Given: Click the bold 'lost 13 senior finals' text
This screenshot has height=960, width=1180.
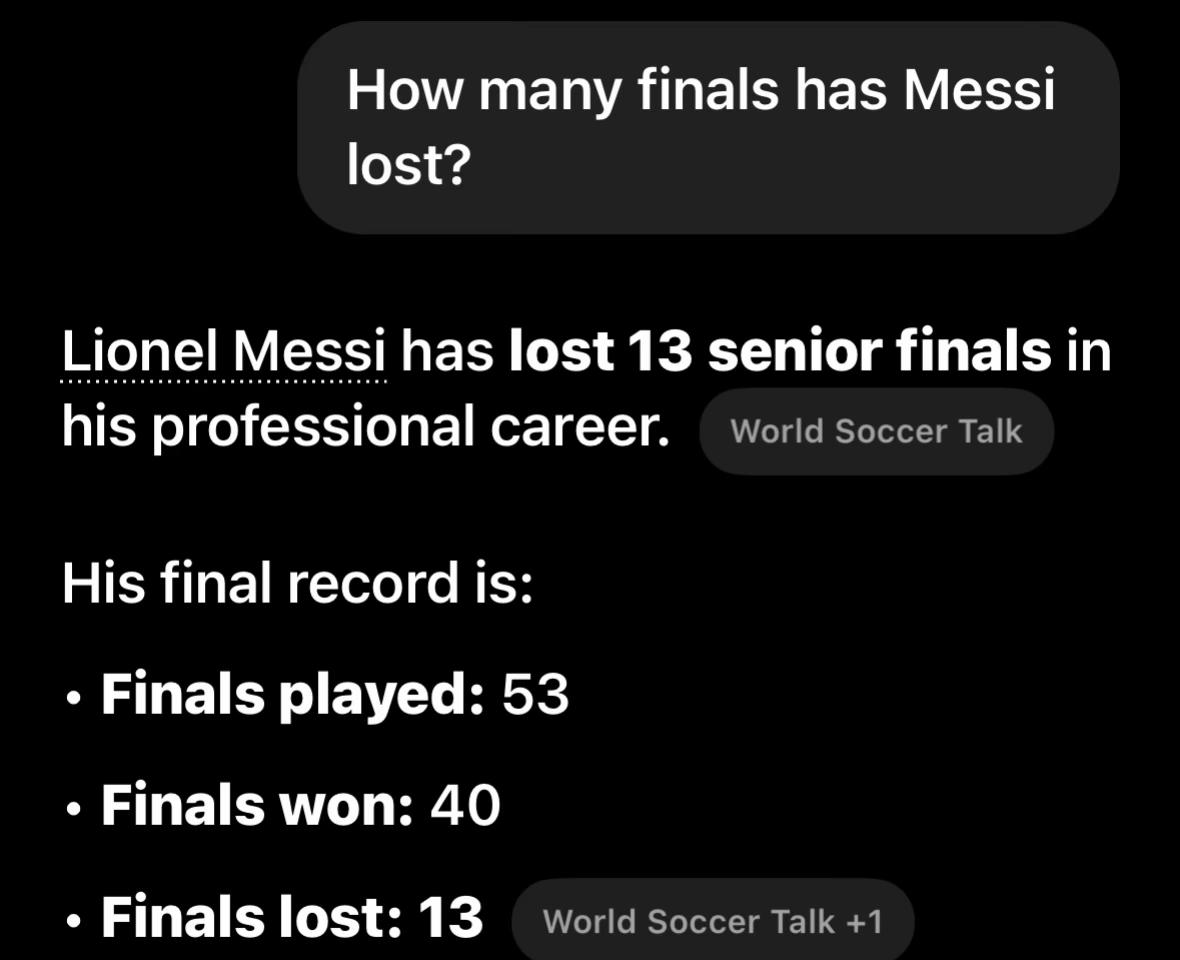Looking at the screenshot, I should tap(780, 351).
